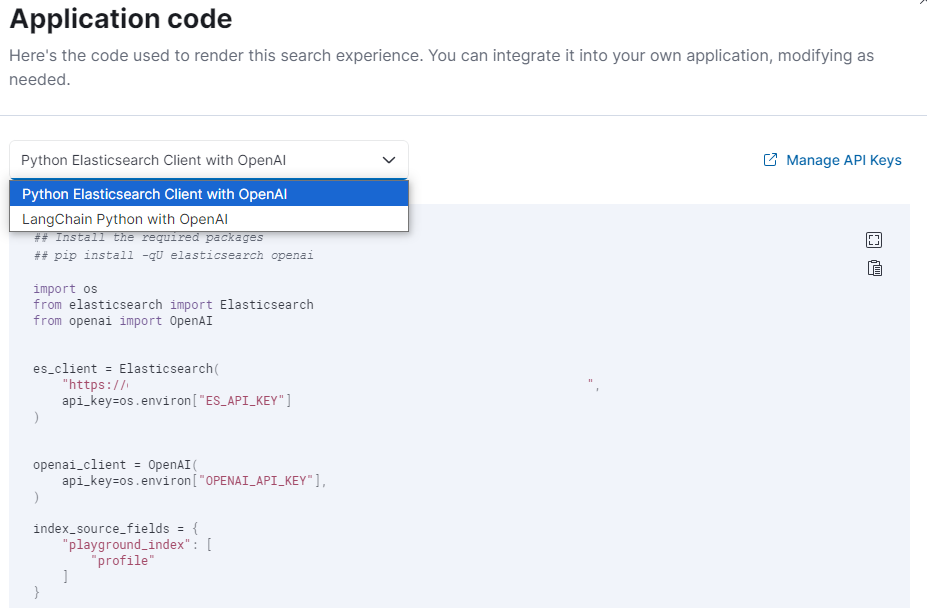This screenshot has width=927, height=608.
Task: Click the "playground_index" key in the code
Action: point(127,544)
